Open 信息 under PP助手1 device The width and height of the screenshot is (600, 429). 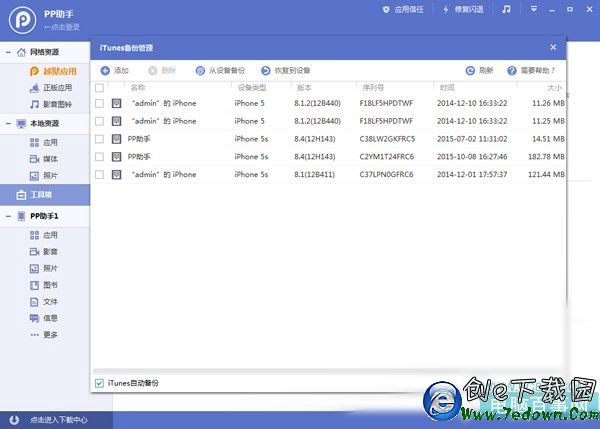44,318
